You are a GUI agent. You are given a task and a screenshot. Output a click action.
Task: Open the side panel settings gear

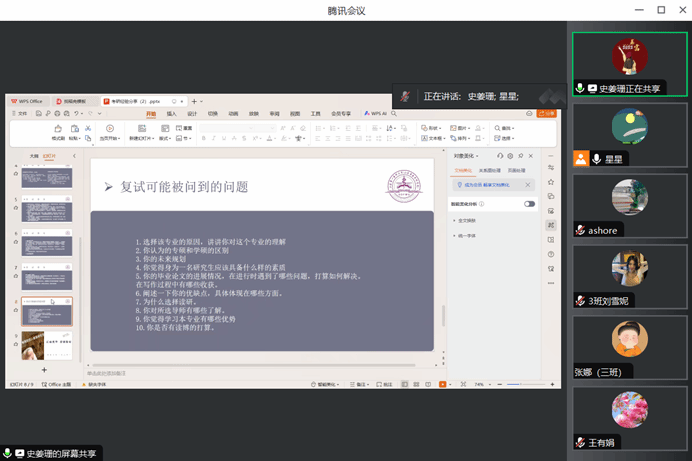click(510, 156)
